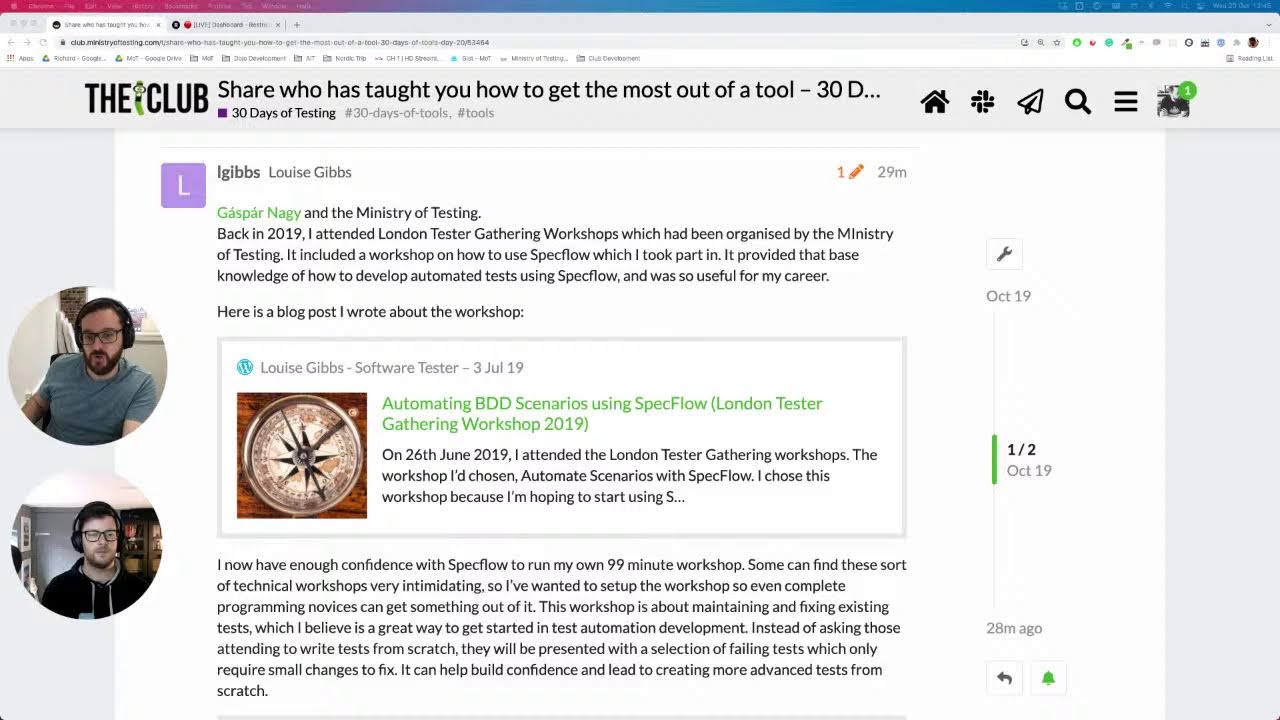This screenshot has height=720, width=1280.
Task: Click the green circle extension icon
Action: (1077, 43)
